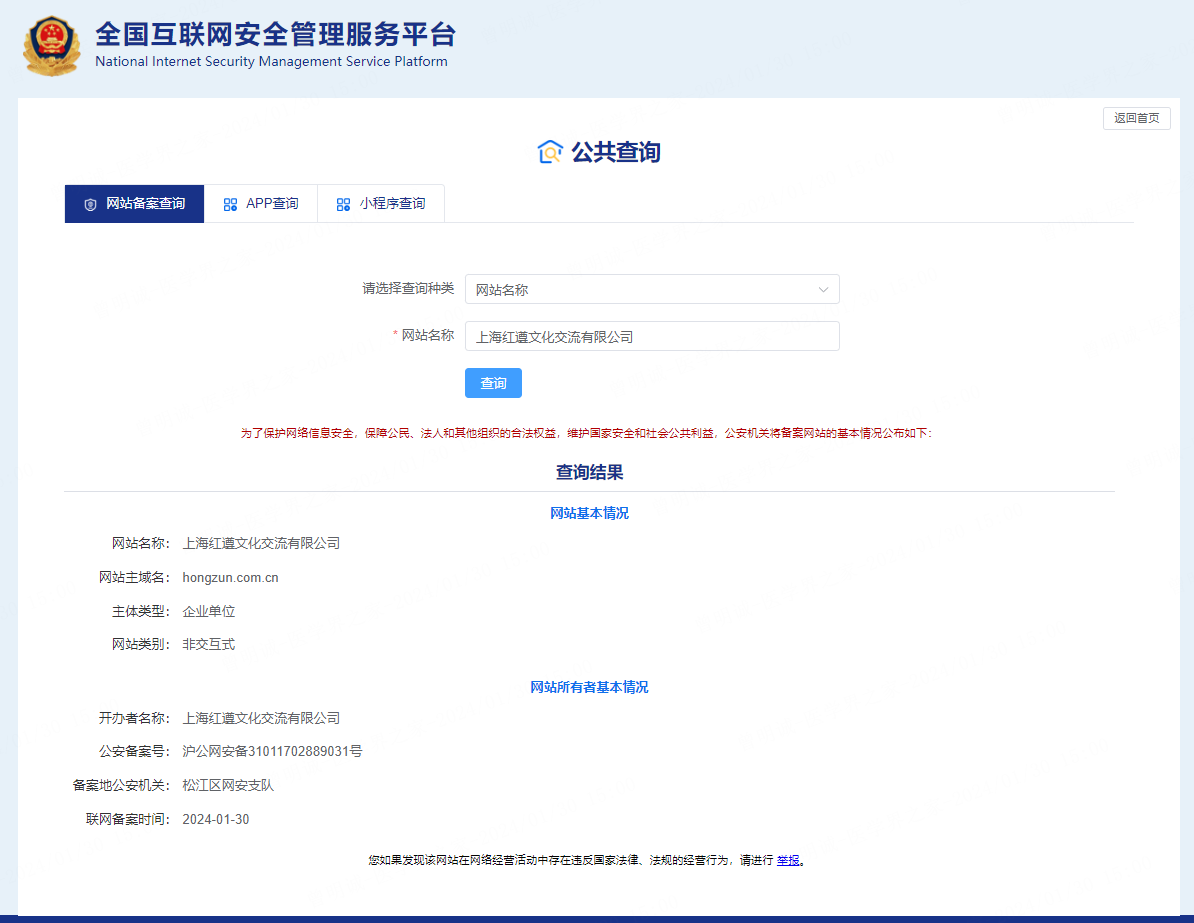Click the 查询结果 heading
This screenshot has height=923, width=1194.
(589, 472)
